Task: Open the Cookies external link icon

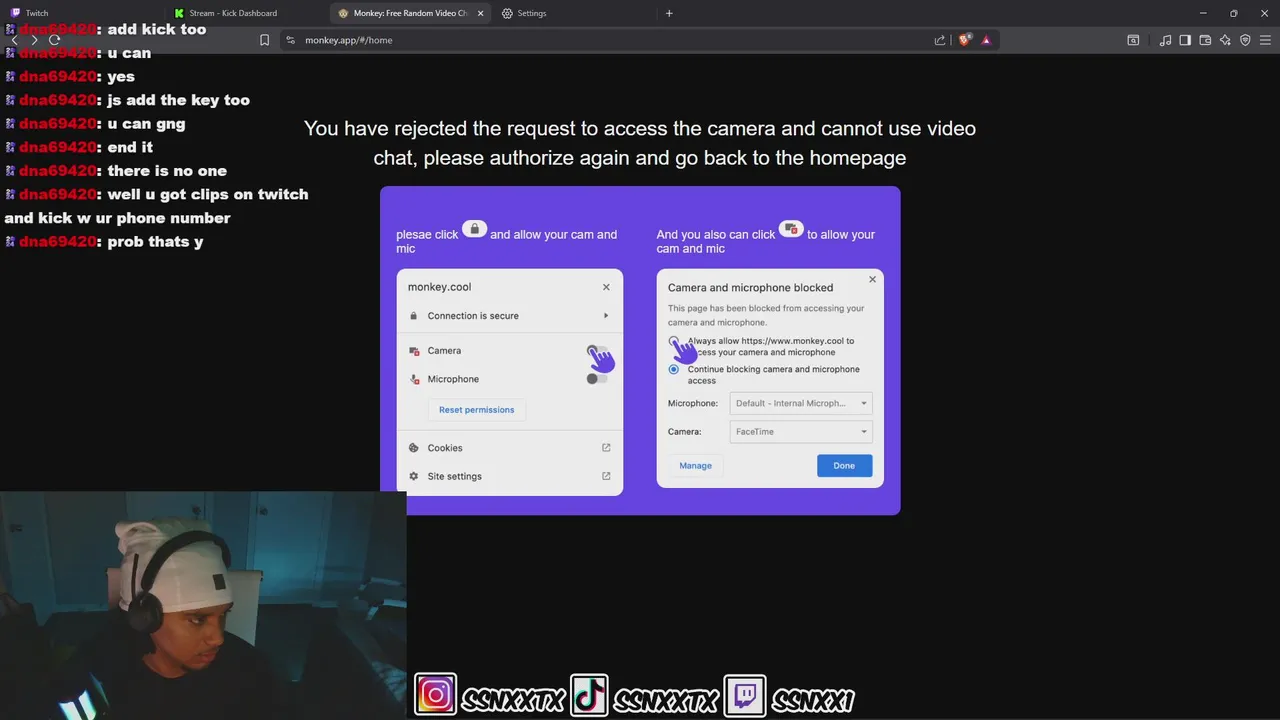Action: 606,448
